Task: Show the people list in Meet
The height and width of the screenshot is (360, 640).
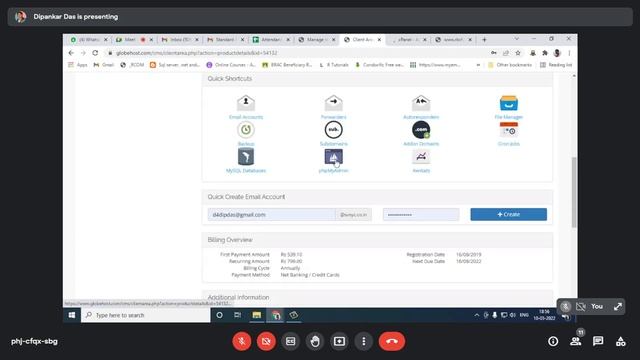Action: tap(576, 341)
